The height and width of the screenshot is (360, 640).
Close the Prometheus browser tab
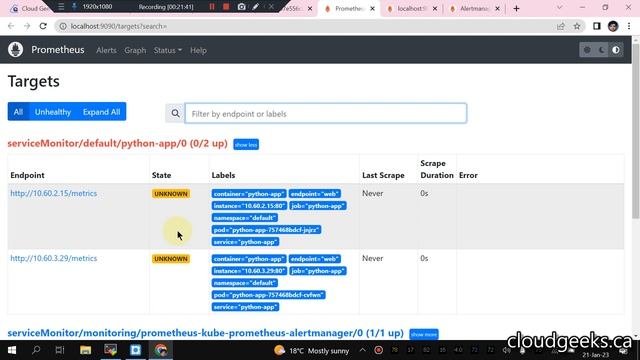point(372,8)
